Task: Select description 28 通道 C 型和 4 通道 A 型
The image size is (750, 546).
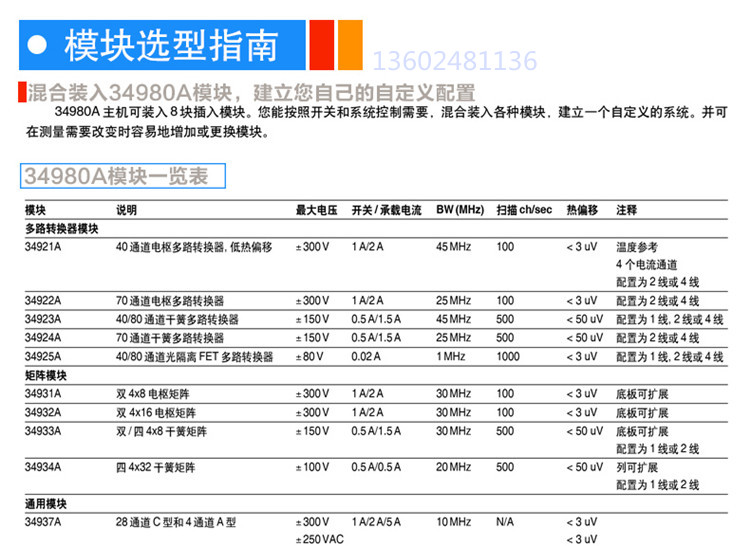Action: click(176, 523)
